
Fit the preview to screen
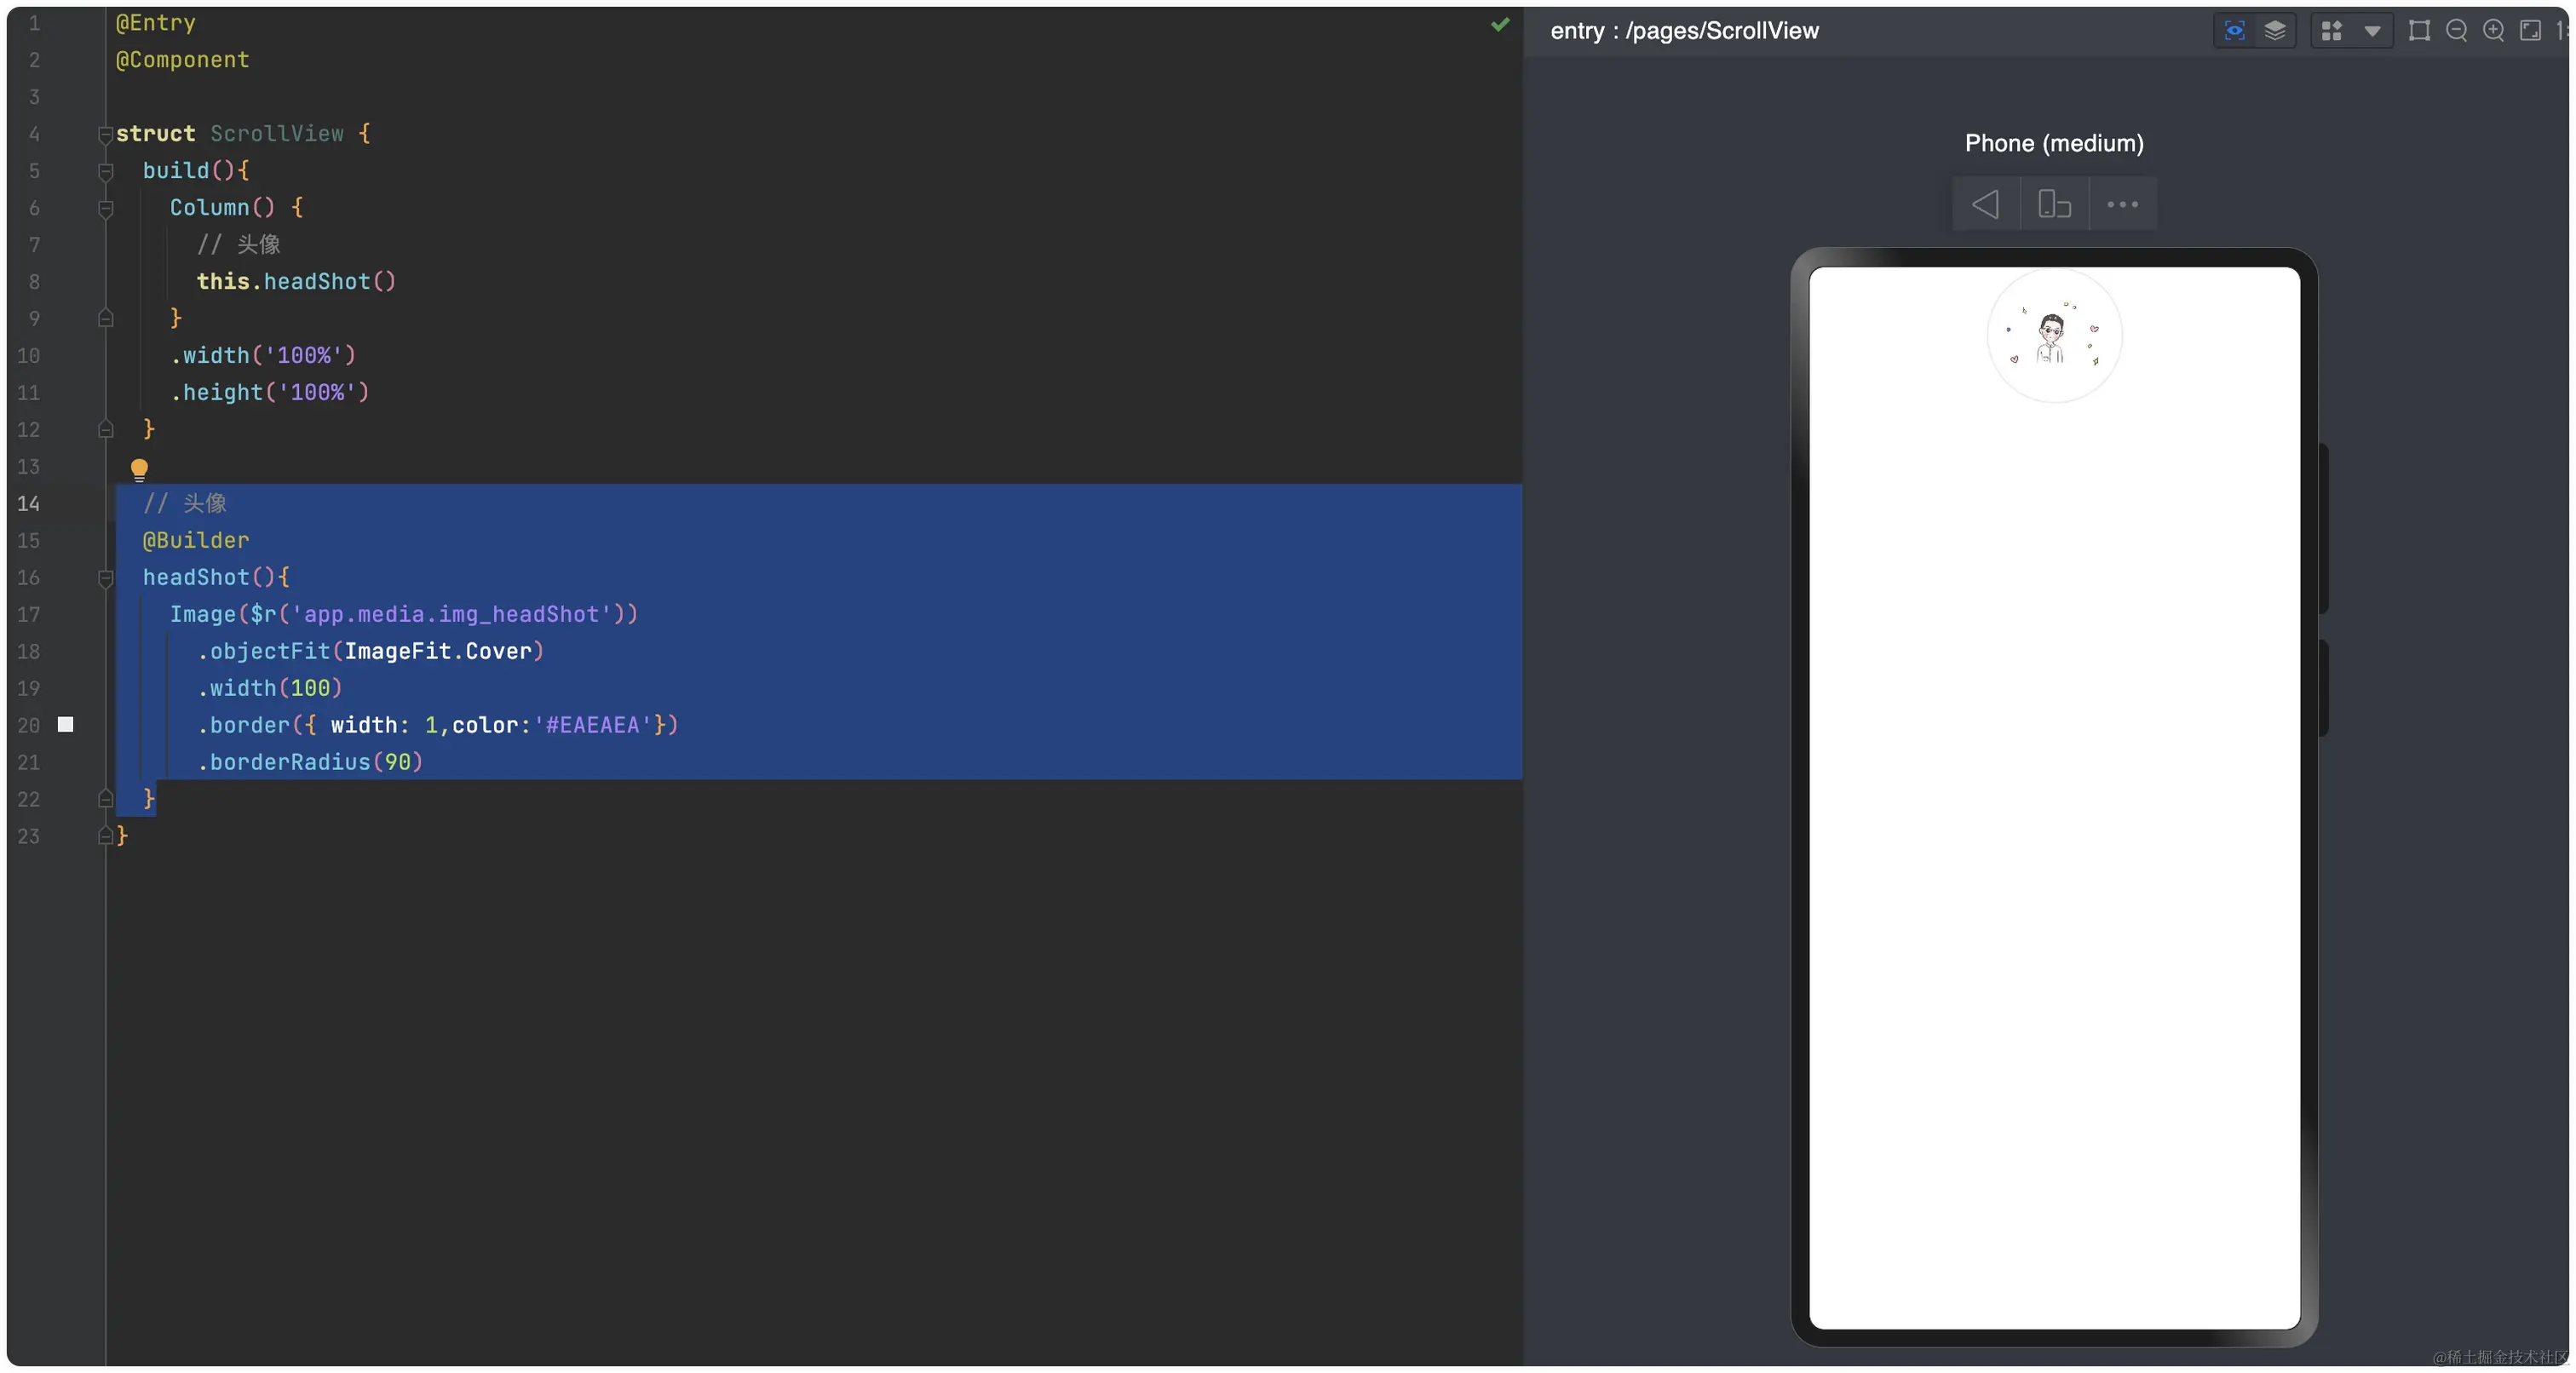2530,31
